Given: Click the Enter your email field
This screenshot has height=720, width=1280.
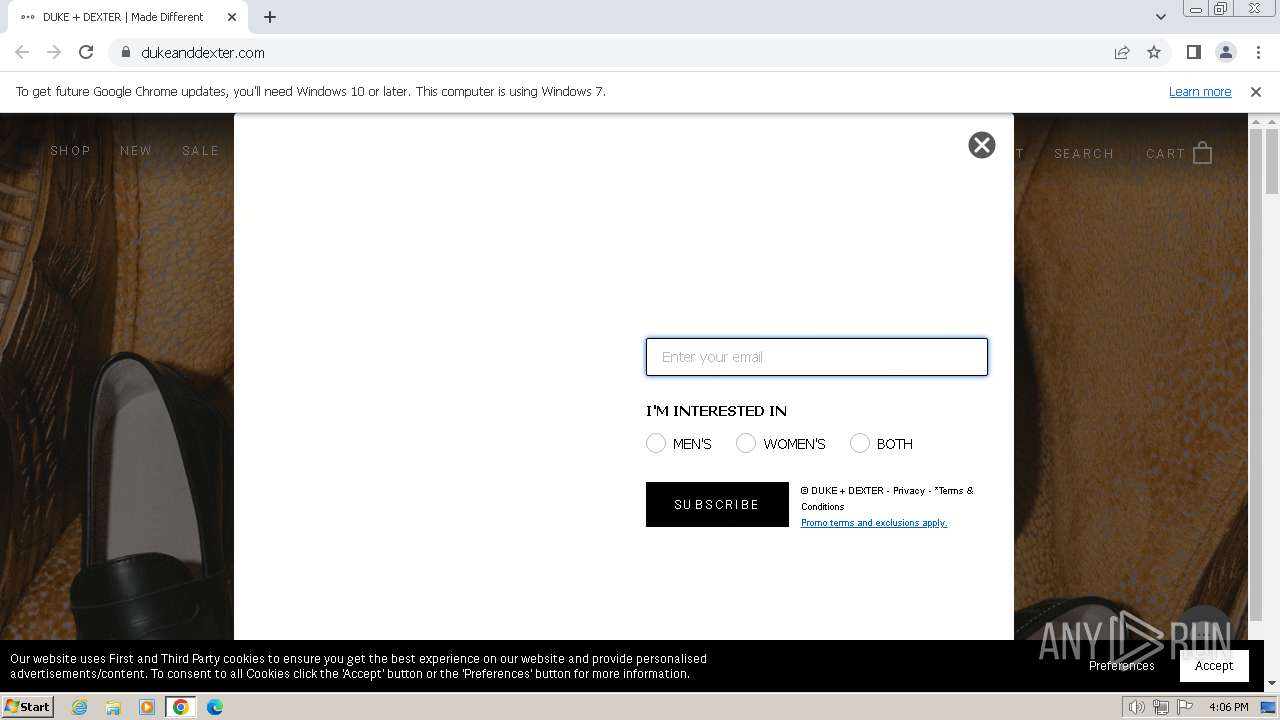Looking at the screenshot, I should tap(817, 357).
